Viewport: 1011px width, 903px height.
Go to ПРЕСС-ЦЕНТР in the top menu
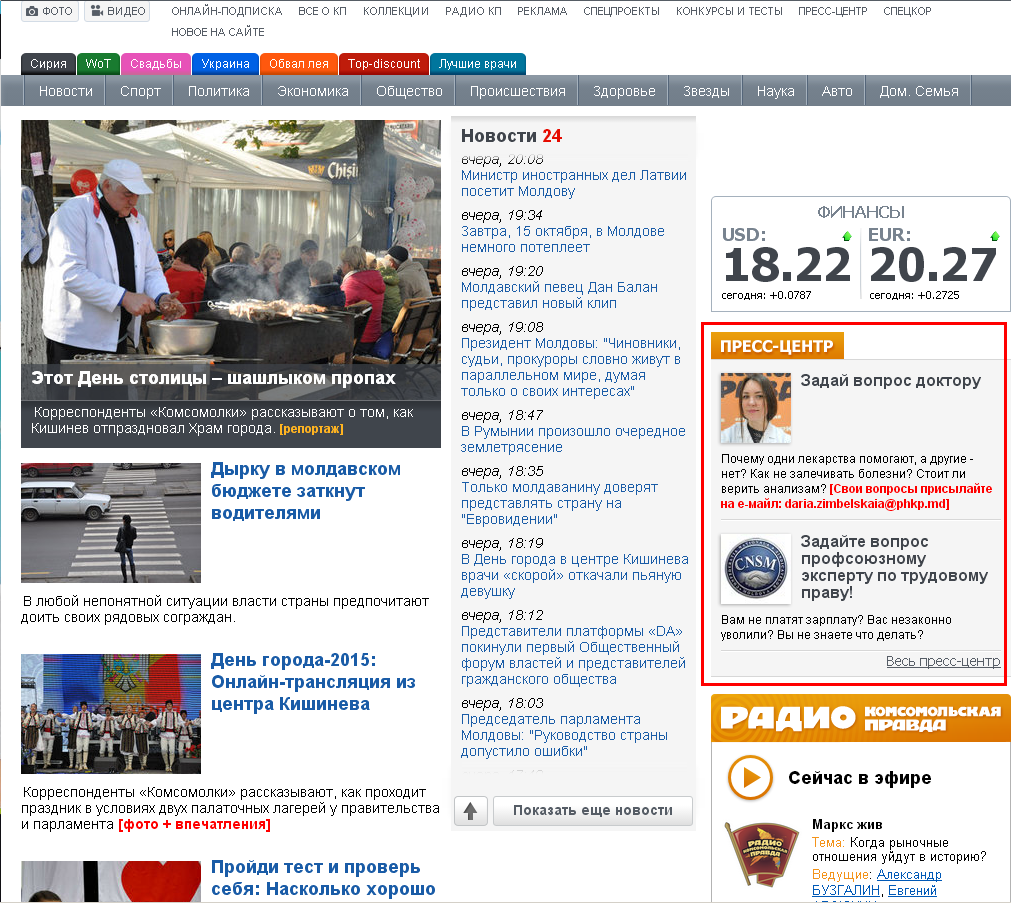pos(832,11)
